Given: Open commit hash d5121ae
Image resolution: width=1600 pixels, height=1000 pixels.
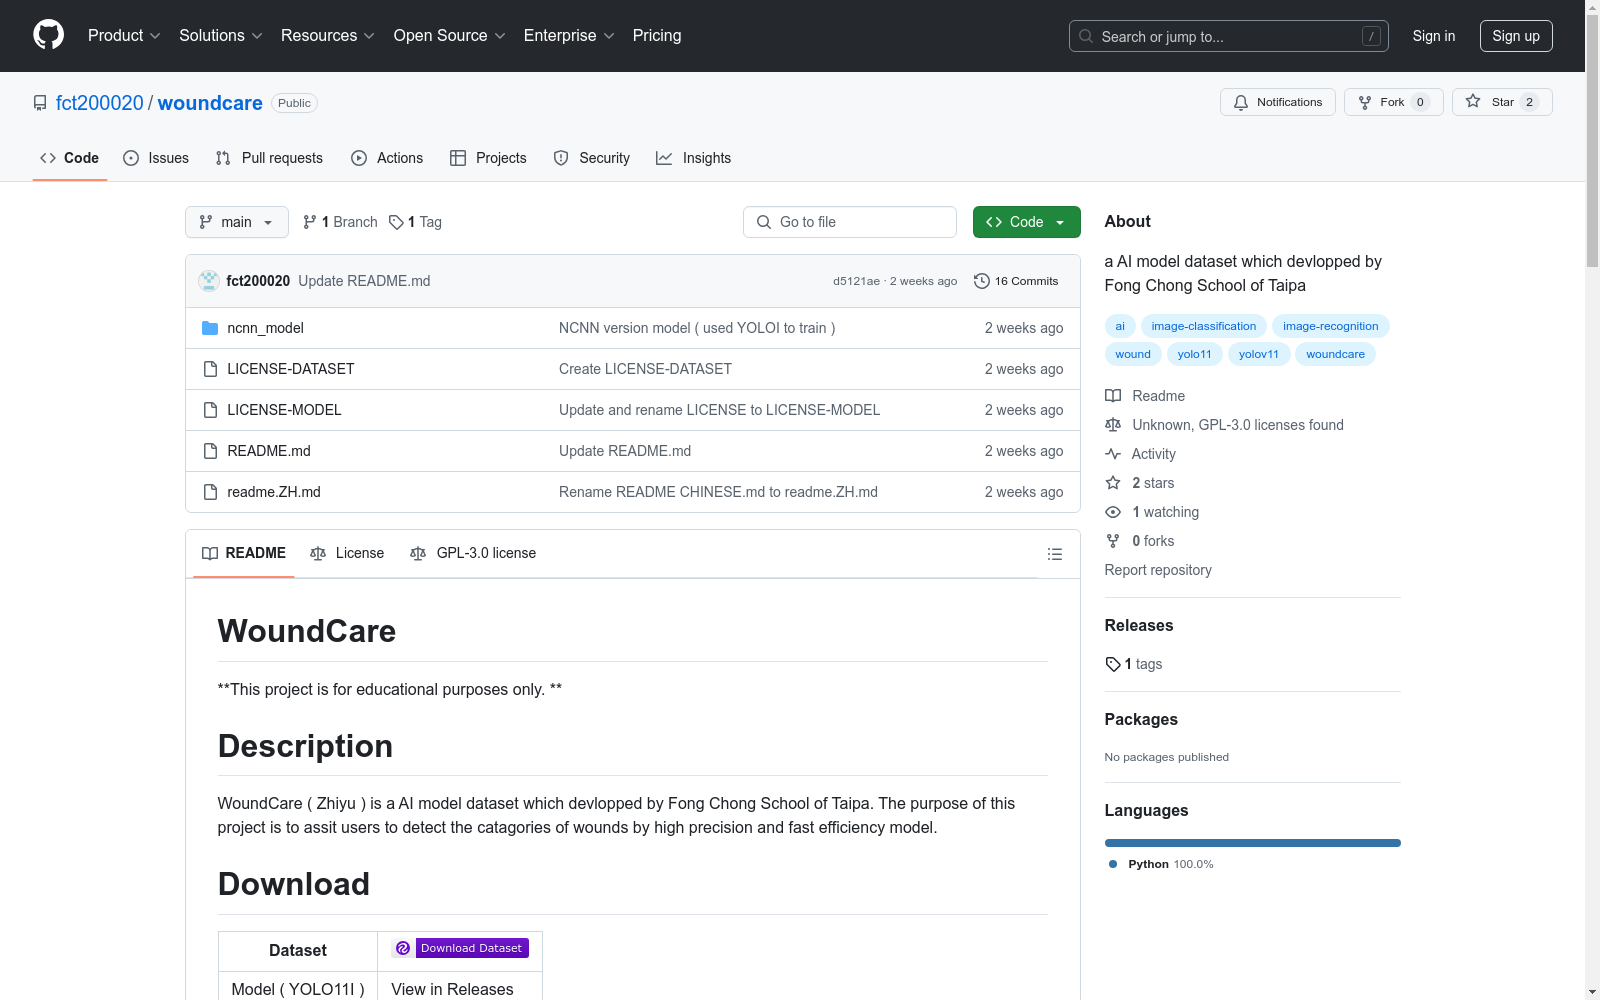Looking at the screenshot, I should pyautogui.click(x=856, y=281).
